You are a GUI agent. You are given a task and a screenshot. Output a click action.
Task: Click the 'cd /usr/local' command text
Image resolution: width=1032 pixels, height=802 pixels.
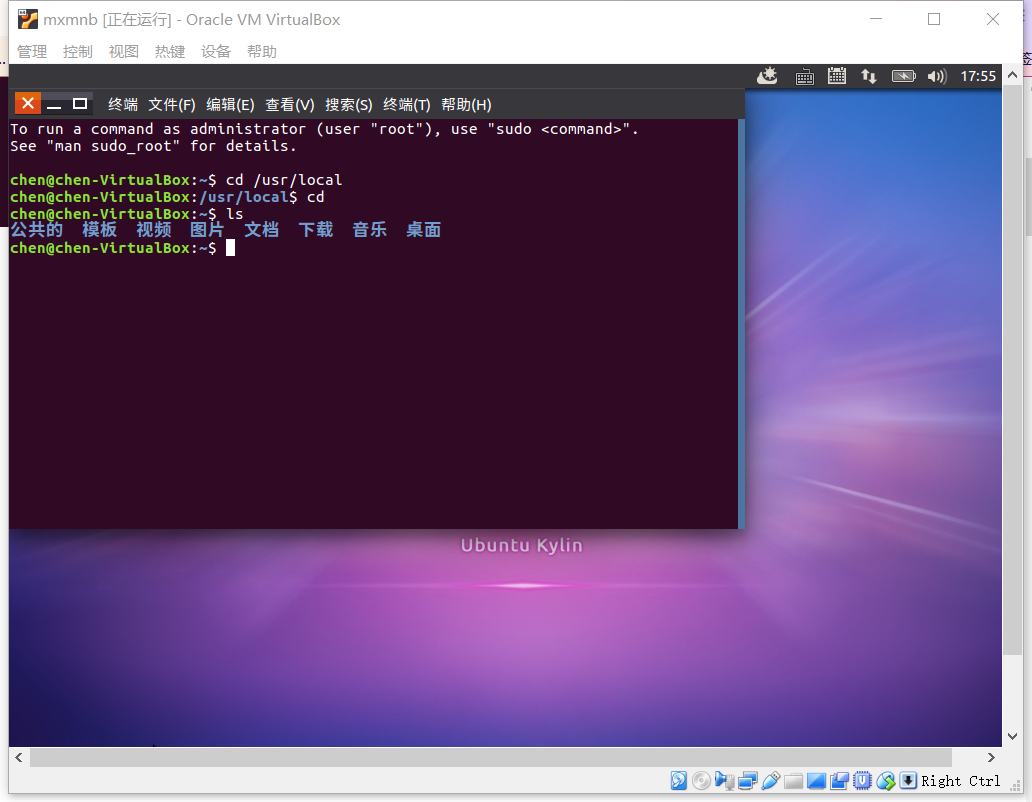284,180
